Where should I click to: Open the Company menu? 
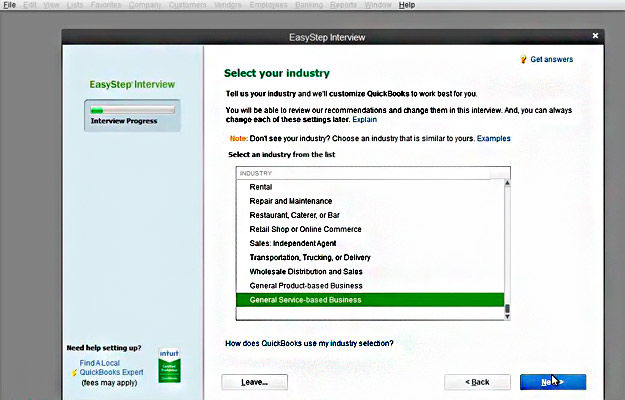point(145,5)
